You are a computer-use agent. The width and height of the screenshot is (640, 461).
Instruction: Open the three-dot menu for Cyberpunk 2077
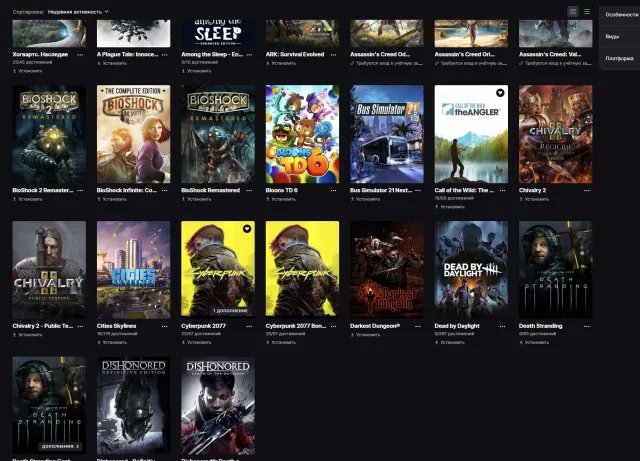(x=249, y=326)
